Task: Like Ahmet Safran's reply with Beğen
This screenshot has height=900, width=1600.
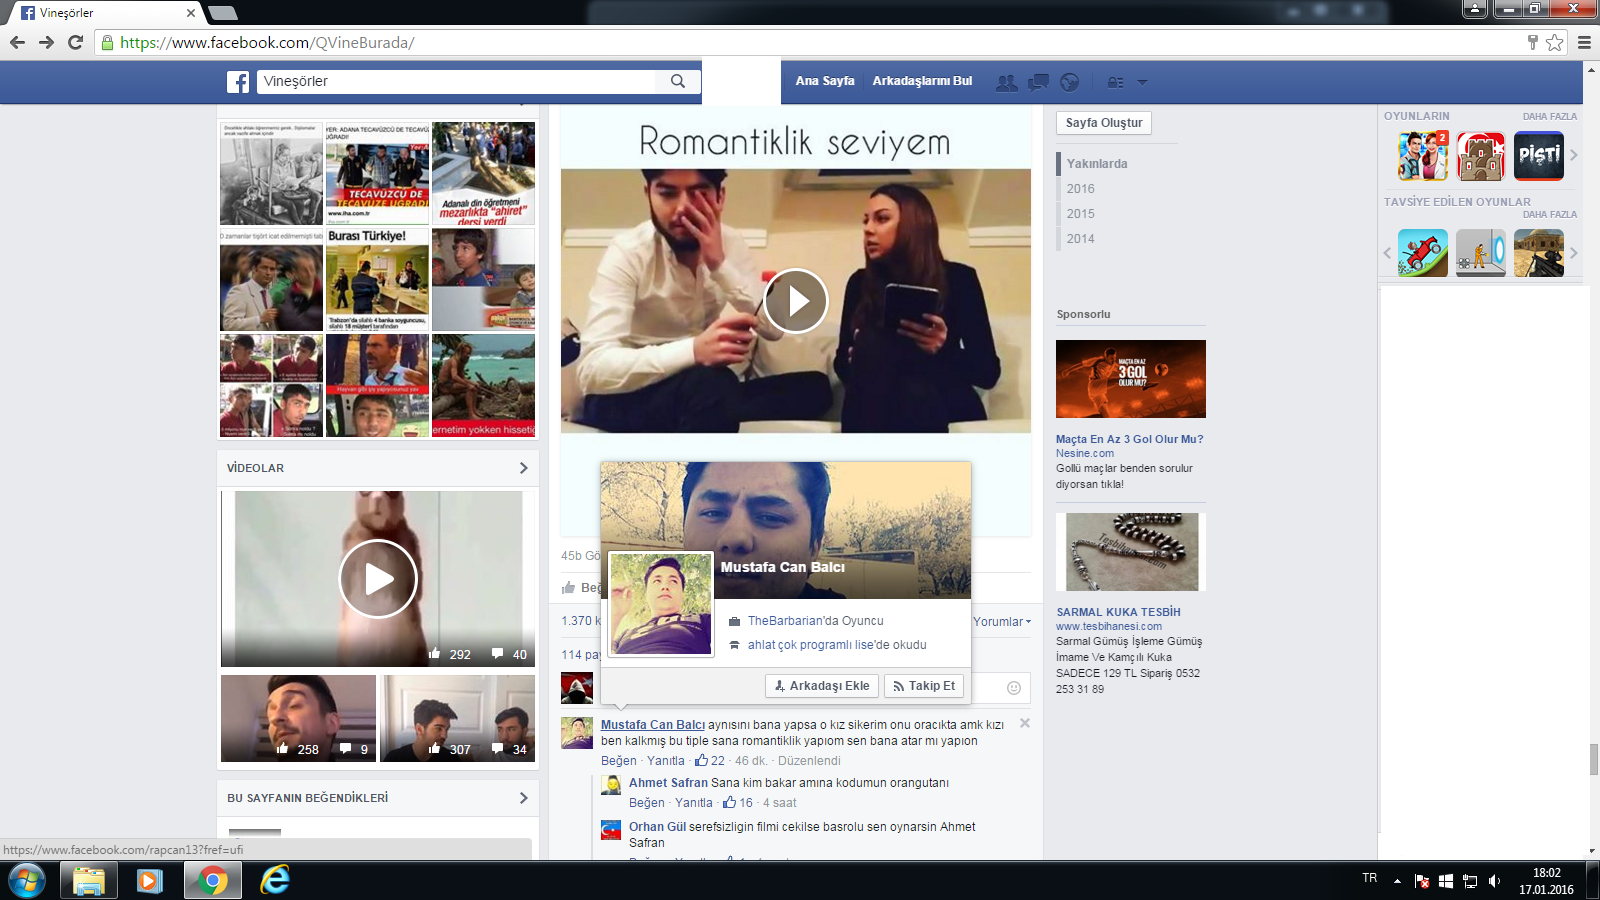Action: click(647, 803)
